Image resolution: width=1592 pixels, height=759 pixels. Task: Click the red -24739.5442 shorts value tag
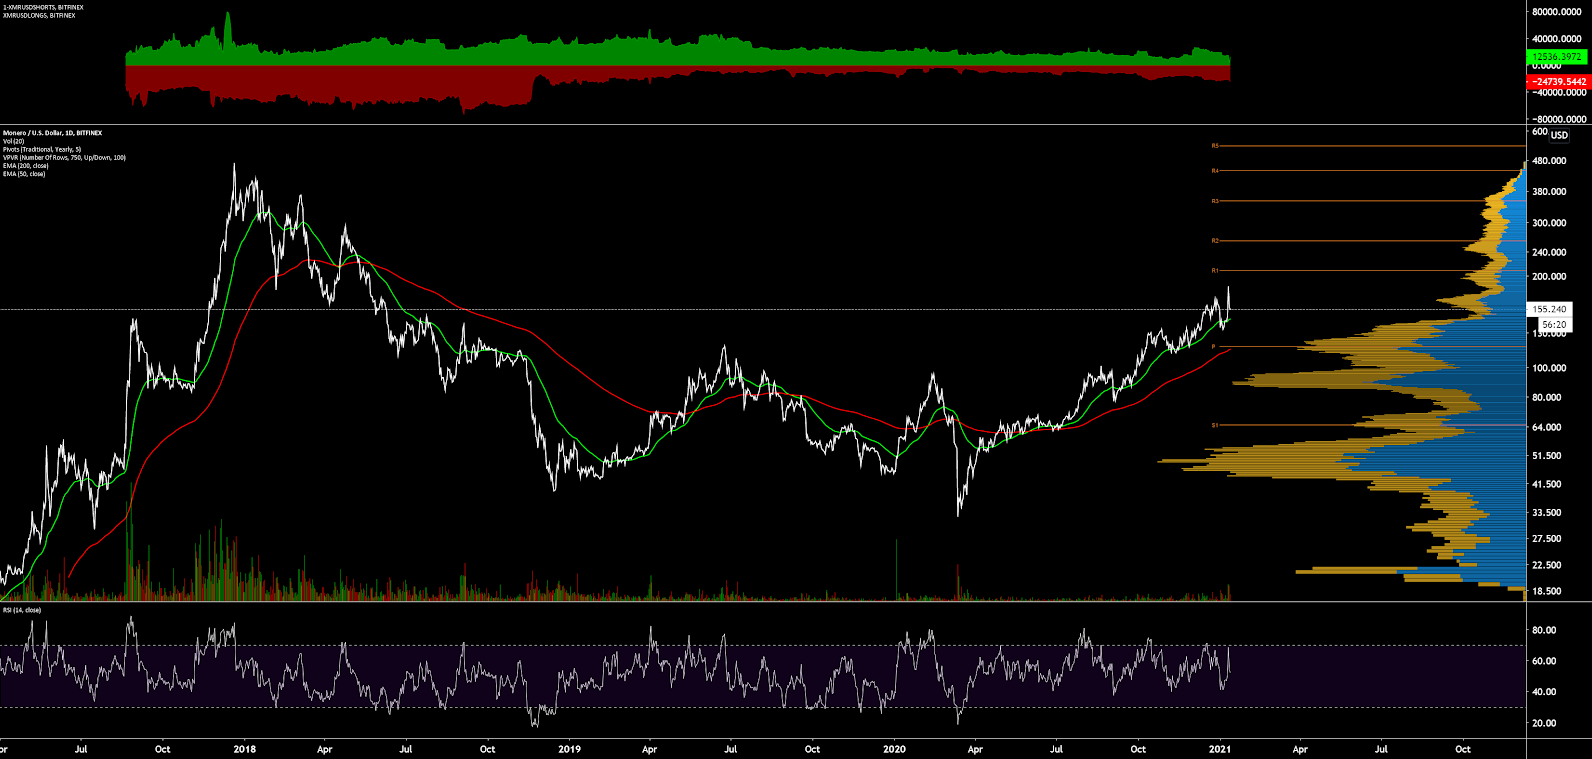(x=1557, y=81)
